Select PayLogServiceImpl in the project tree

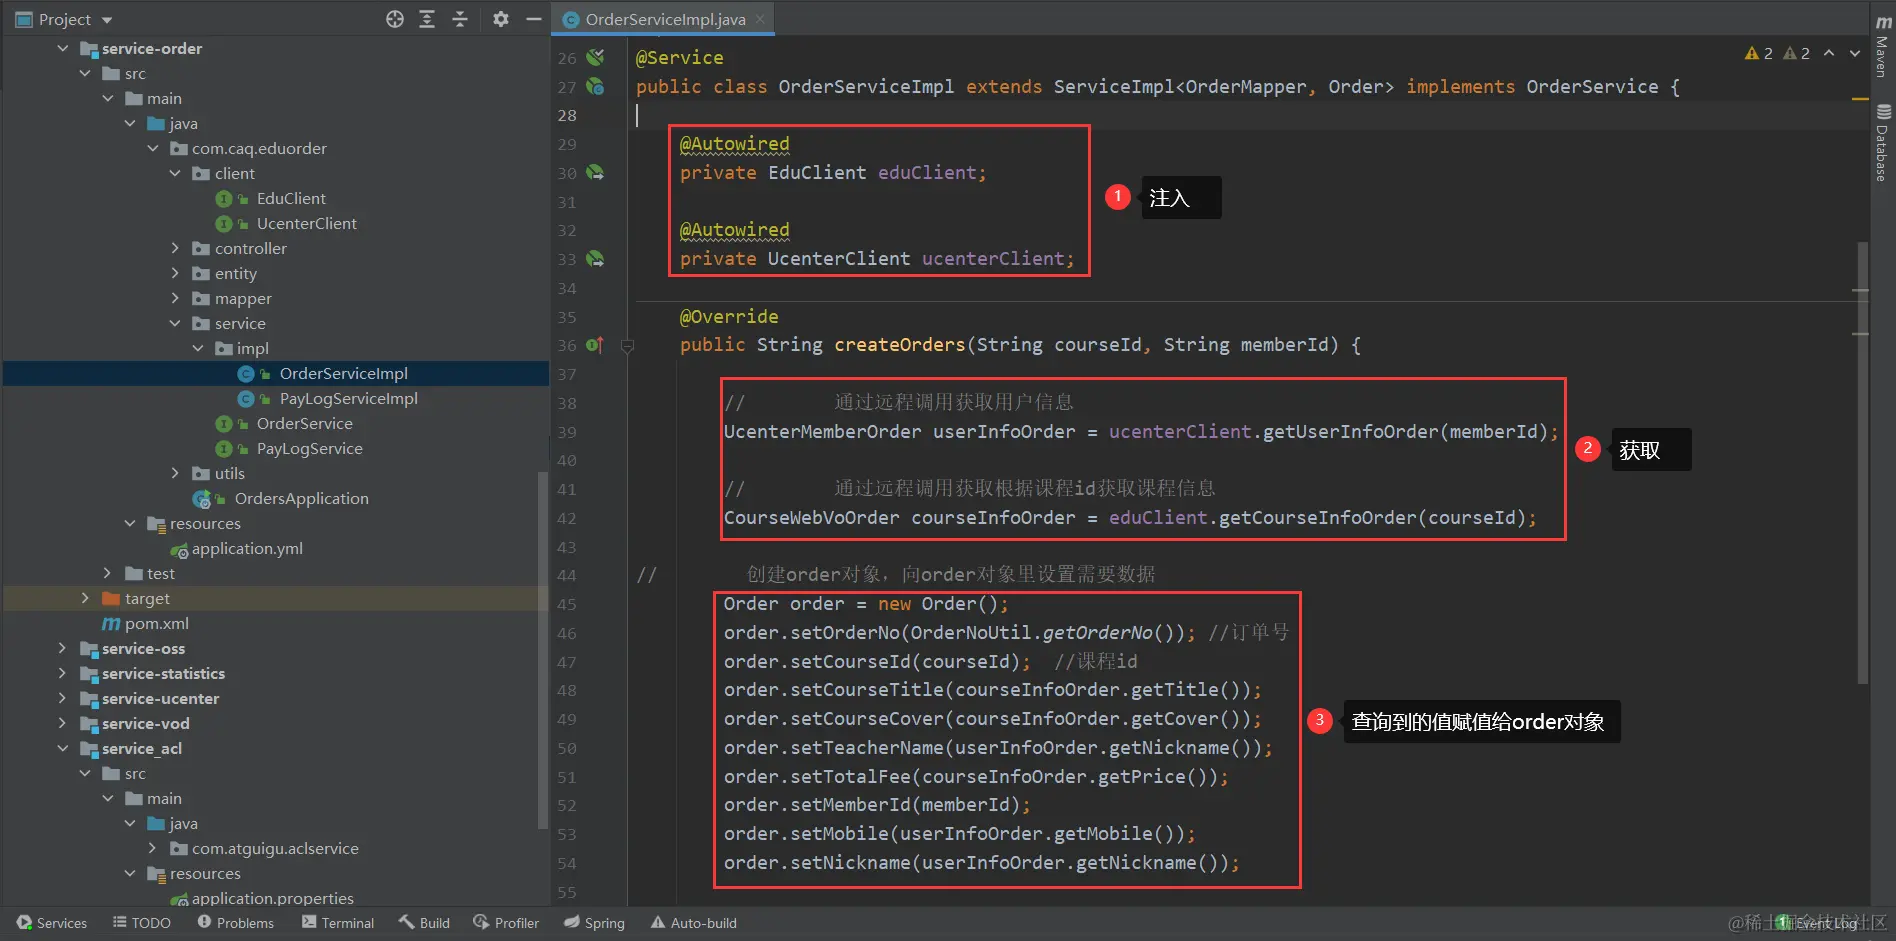point(348,398)
